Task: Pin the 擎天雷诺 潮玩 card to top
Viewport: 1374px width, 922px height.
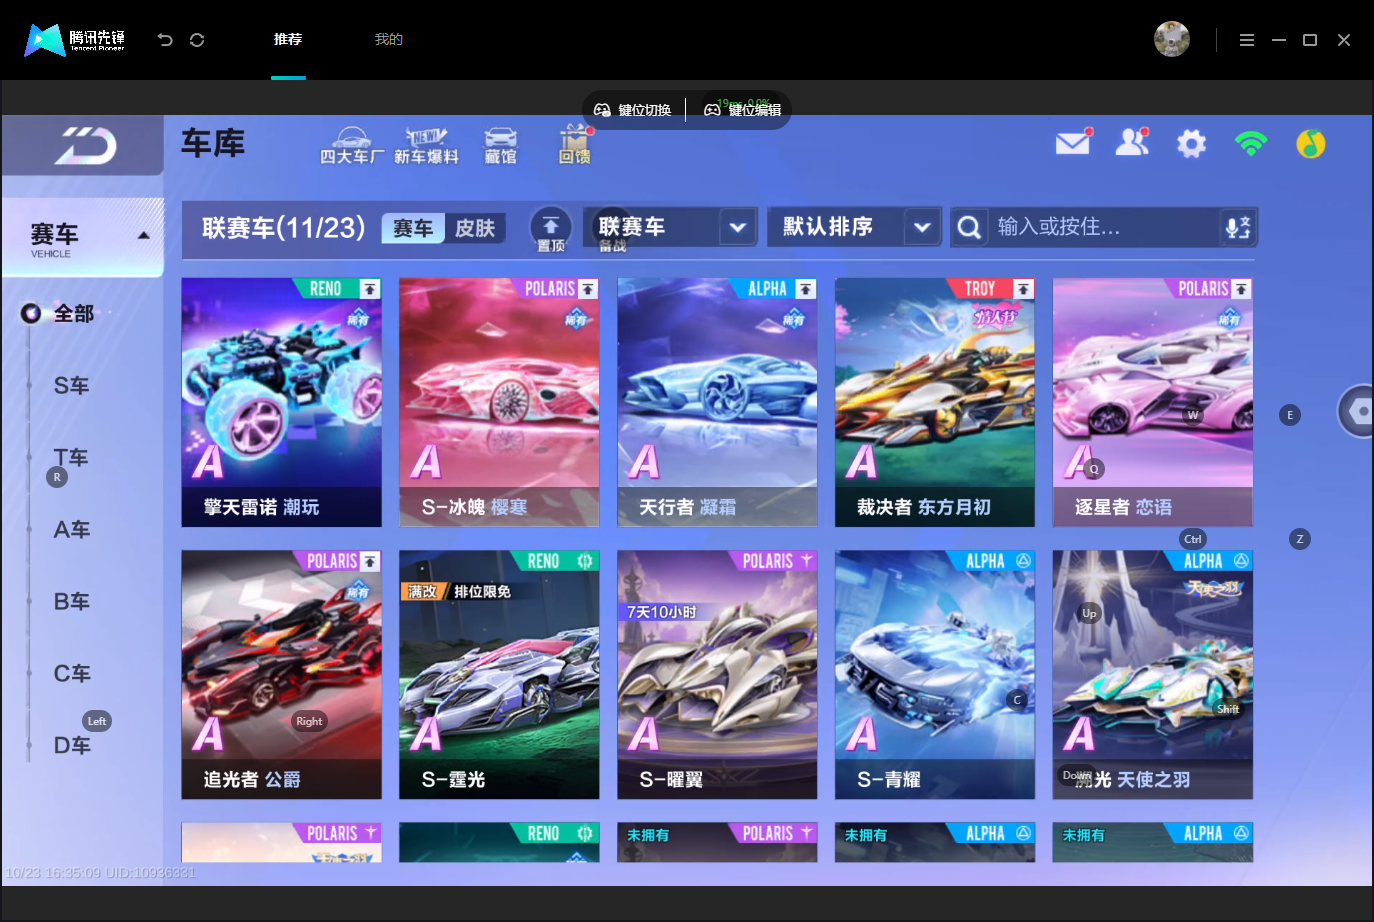Action: pos(370,289)
